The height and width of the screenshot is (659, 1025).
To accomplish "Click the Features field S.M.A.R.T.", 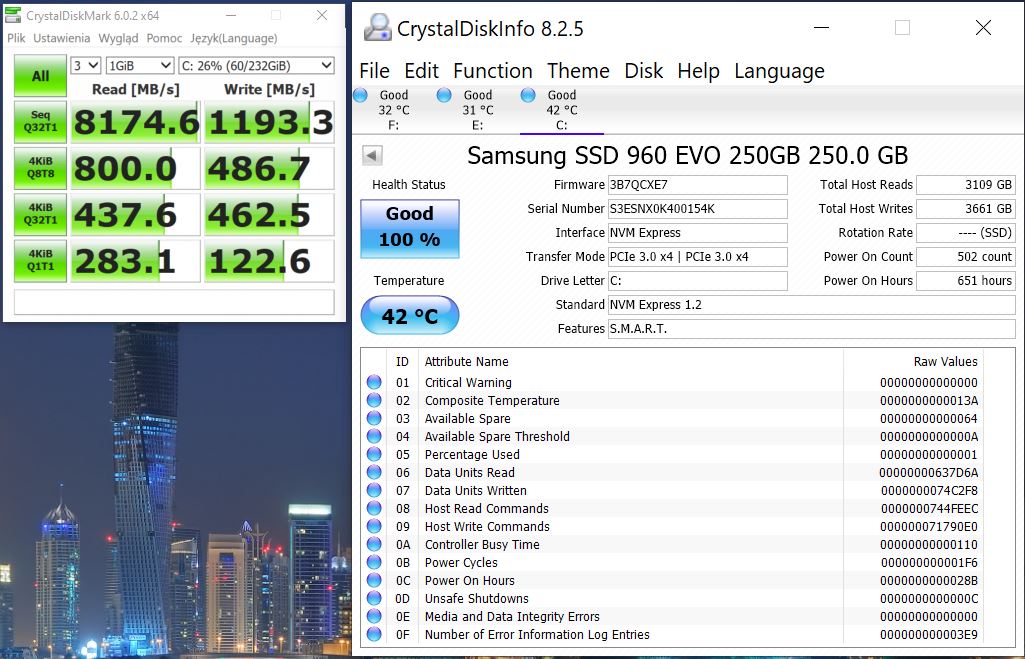I will [x=811, y=328].
